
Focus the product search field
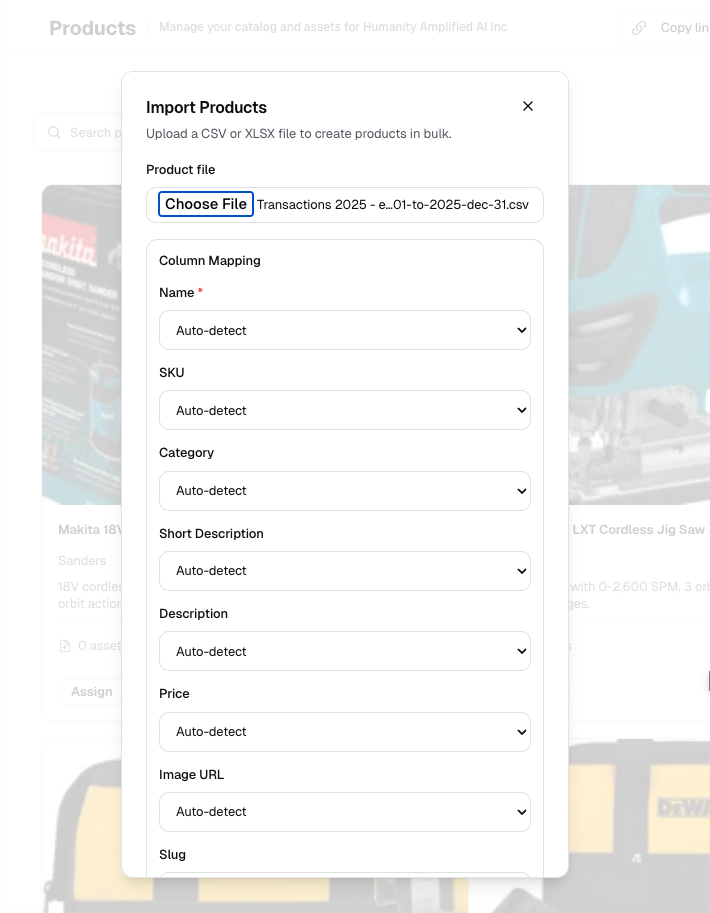[x=78, y=132]
